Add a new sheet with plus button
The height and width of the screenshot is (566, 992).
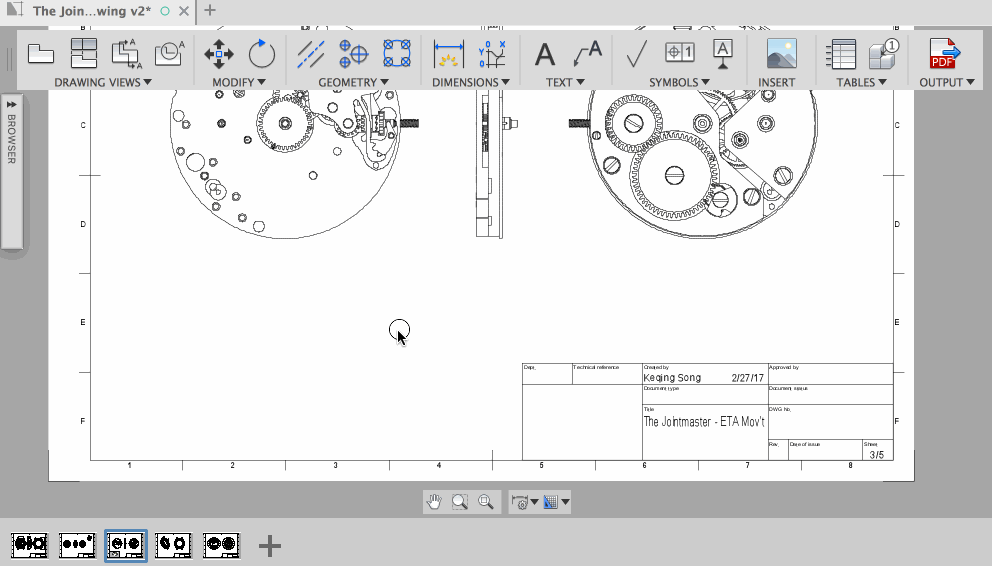(270, 545)
